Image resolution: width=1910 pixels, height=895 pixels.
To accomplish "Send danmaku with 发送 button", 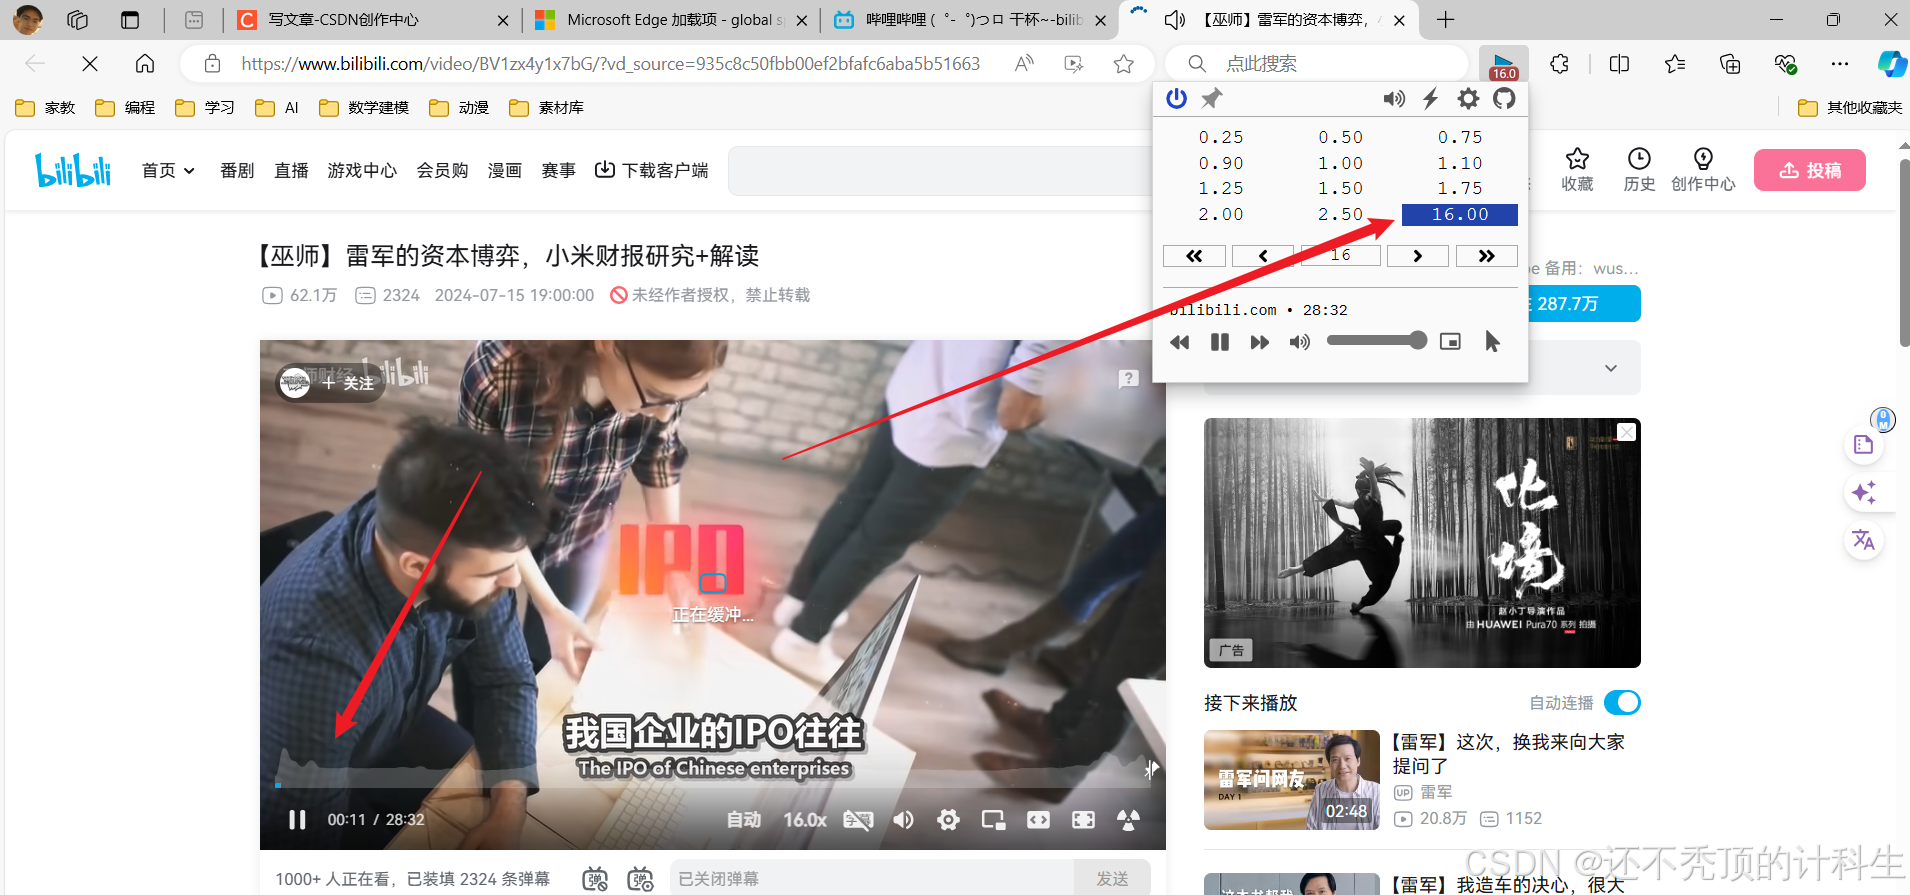I will coord(1112,879).
